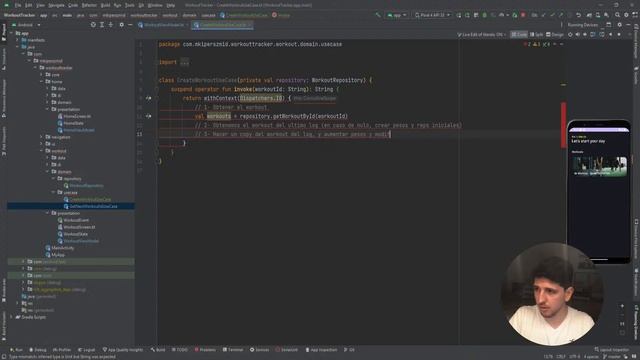
Task: Open the App Inspection tool window
Action: point(321,350)
